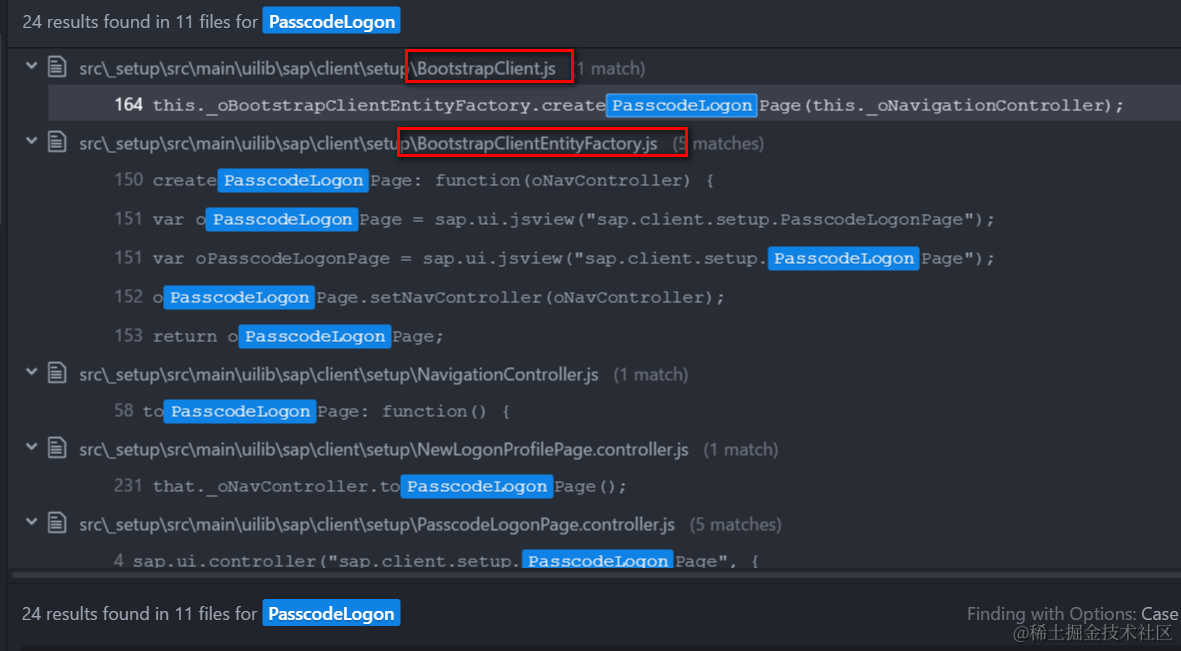This screenshot has width=1181, height=651.
Task: Open the NavigationController.js file path
Action: tap(339, 374)
